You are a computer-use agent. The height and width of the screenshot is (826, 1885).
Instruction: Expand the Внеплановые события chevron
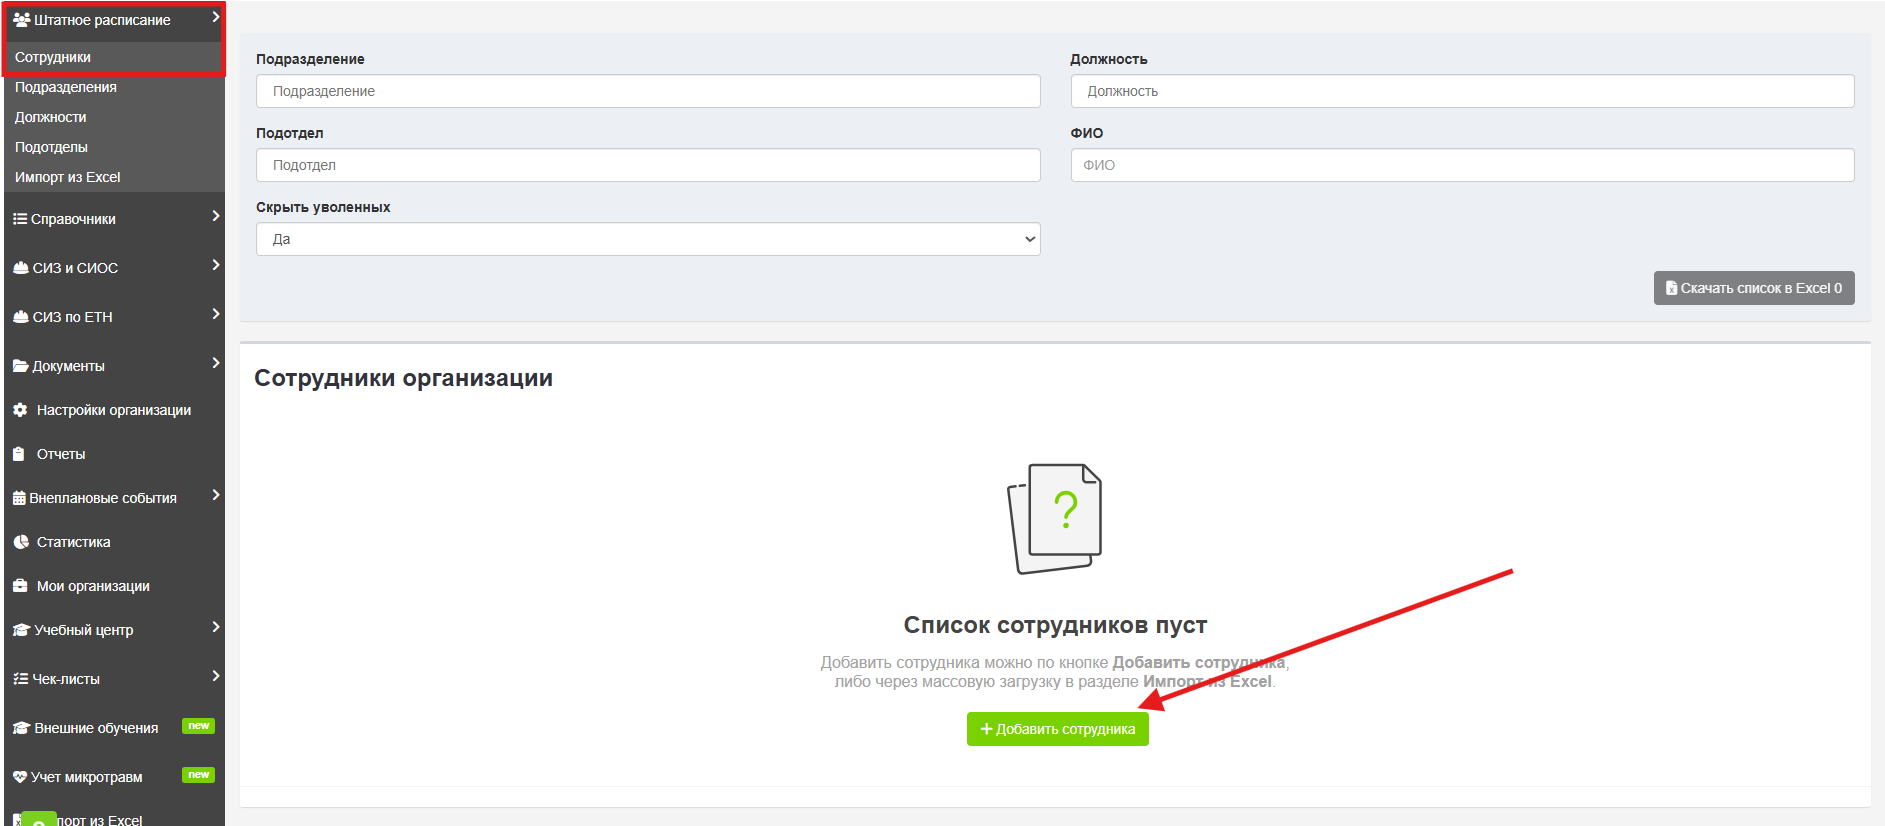215,495
